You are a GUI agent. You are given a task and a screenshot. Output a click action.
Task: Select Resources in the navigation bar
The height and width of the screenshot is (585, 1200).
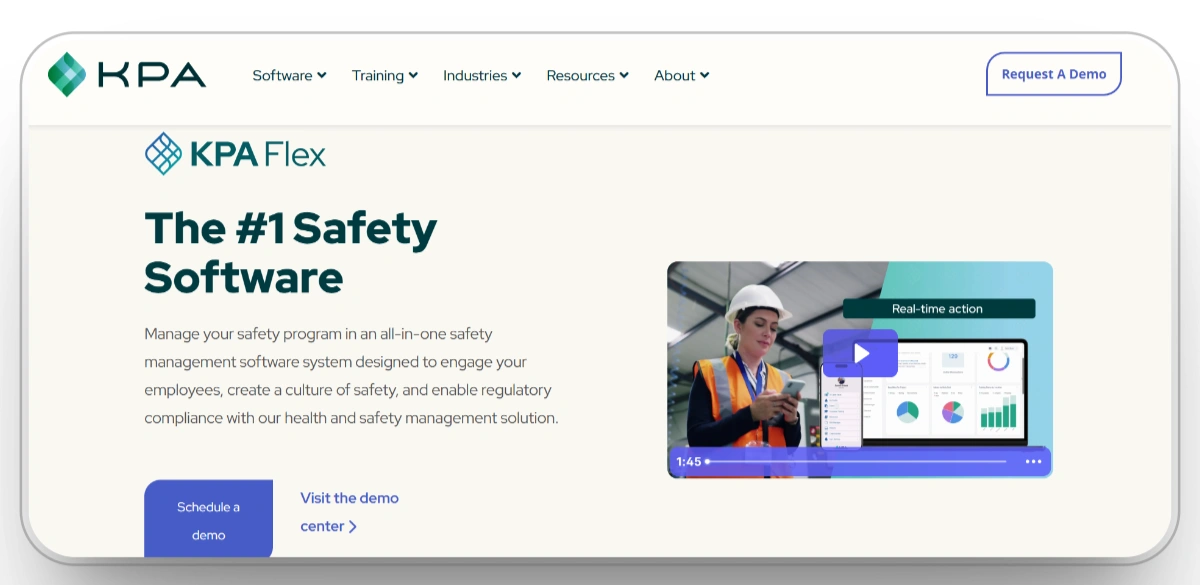pyautogui.click(x=586, y=75)
